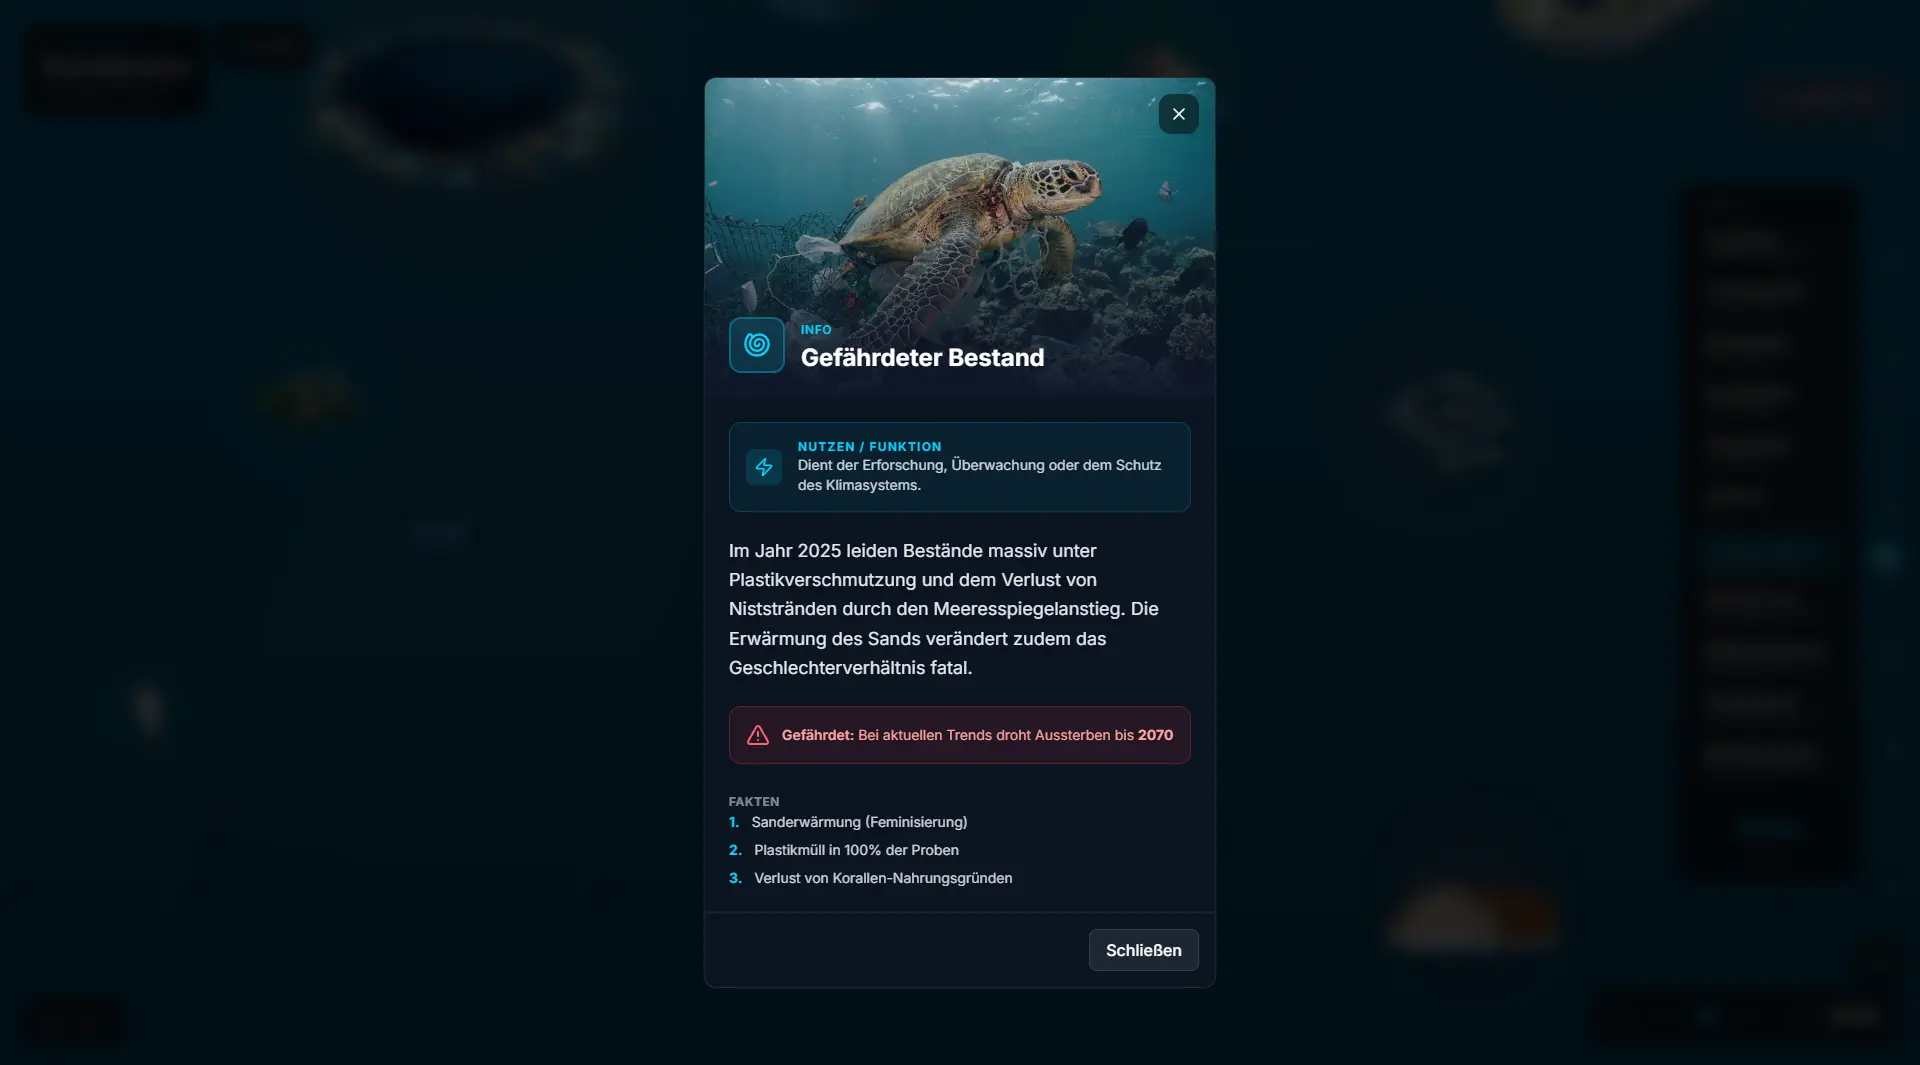Select fact Verlust von Korallen-Nahrungsgründen
This screenshot has width=1920, height=1065.
[x=883, y=878]
